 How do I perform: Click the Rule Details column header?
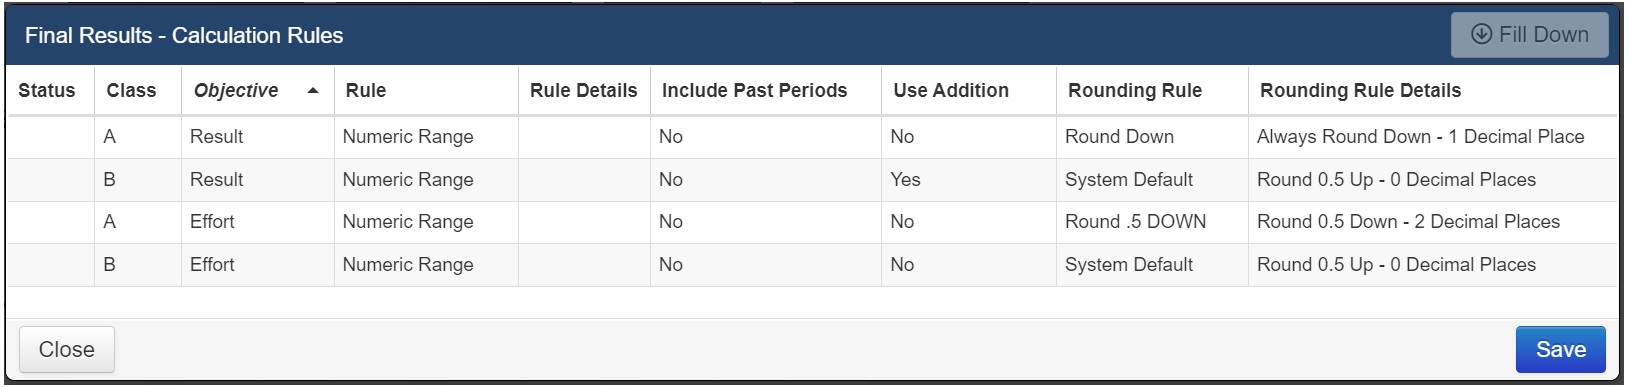pyautogui.click(x=583, y=91)
